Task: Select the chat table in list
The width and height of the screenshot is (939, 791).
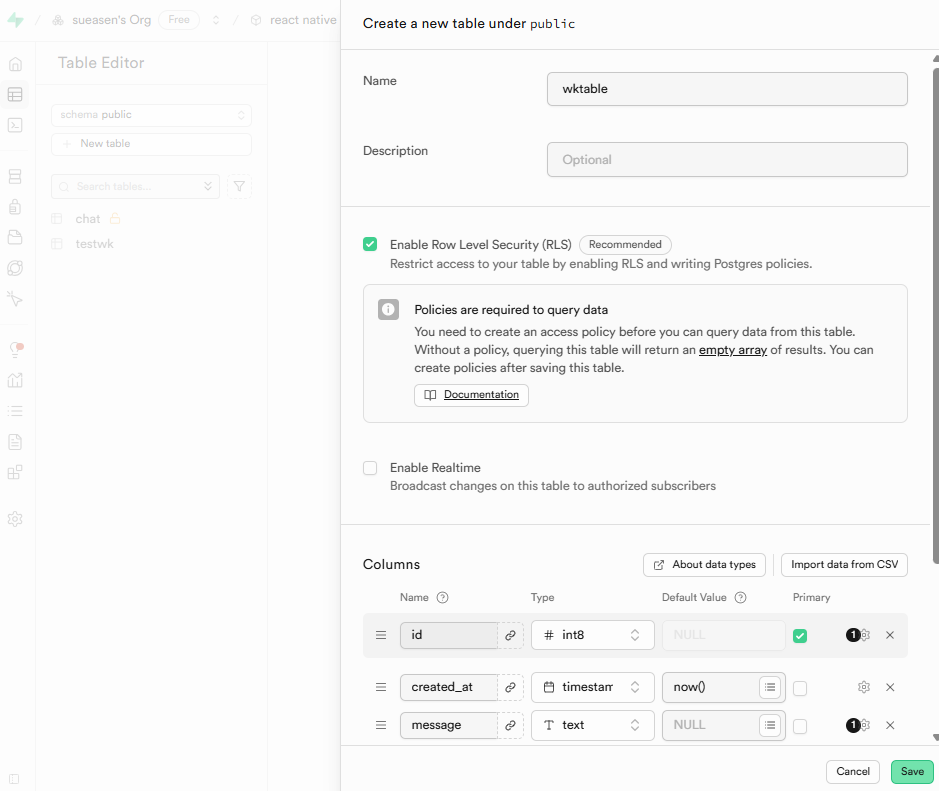Action: click(x=87, y=219)
